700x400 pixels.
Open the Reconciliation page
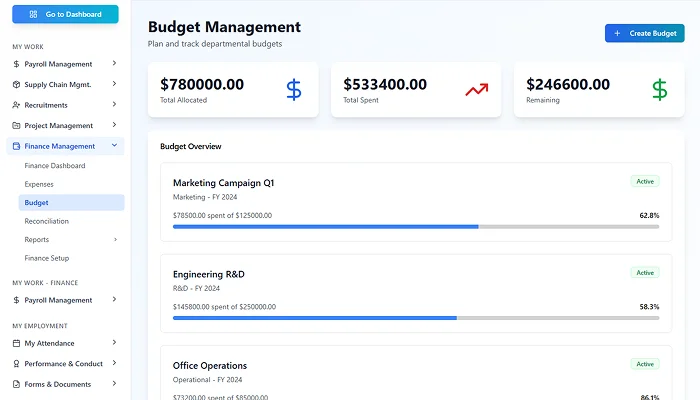[x=47, y=221]
